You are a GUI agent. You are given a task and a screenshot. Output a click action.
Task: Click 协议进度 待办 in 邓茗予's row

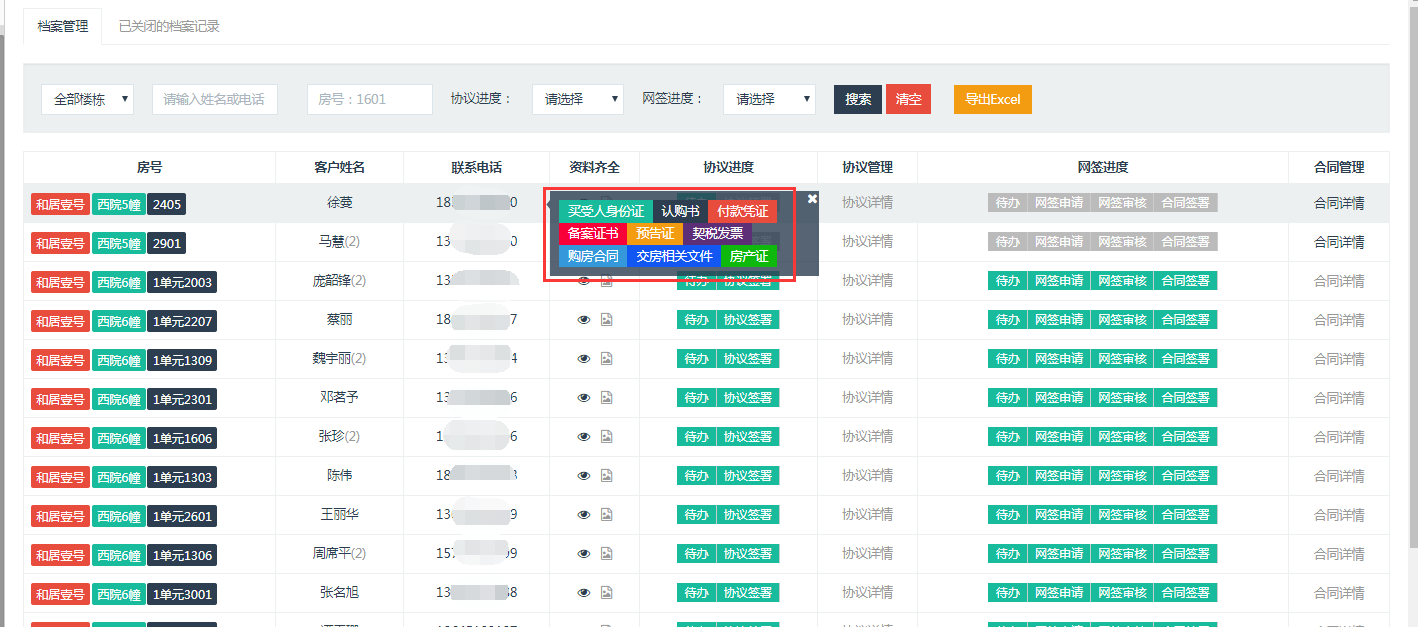tap(696, 398)
